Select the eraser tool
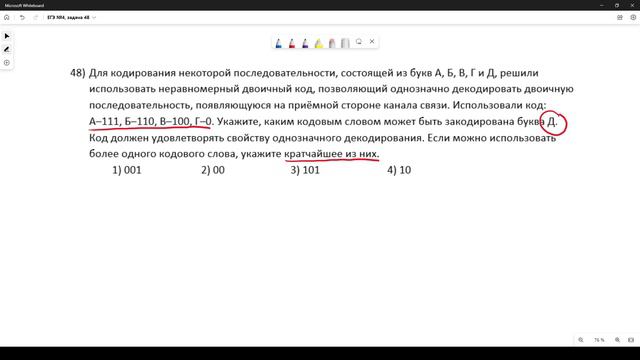Viewport: 640px width, 360px height. pyautogui.click(x=332, y=43)
